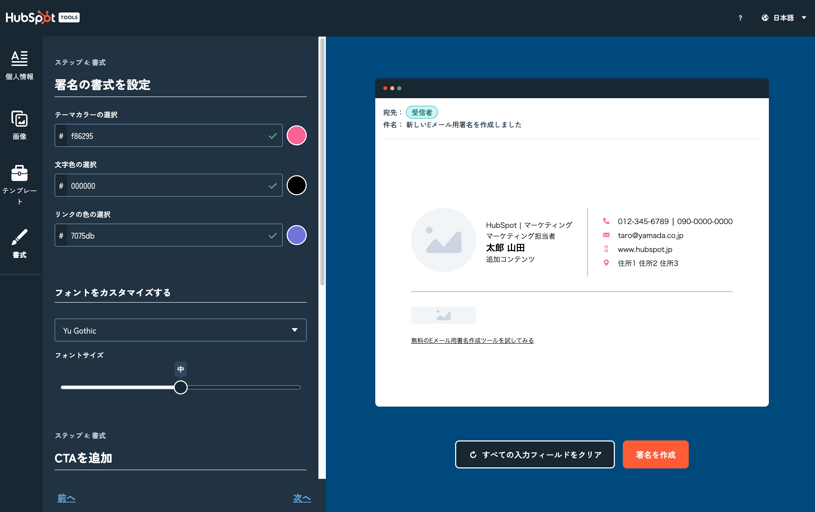Open the 画像 image section
The image size is (815, 512).
20,125
